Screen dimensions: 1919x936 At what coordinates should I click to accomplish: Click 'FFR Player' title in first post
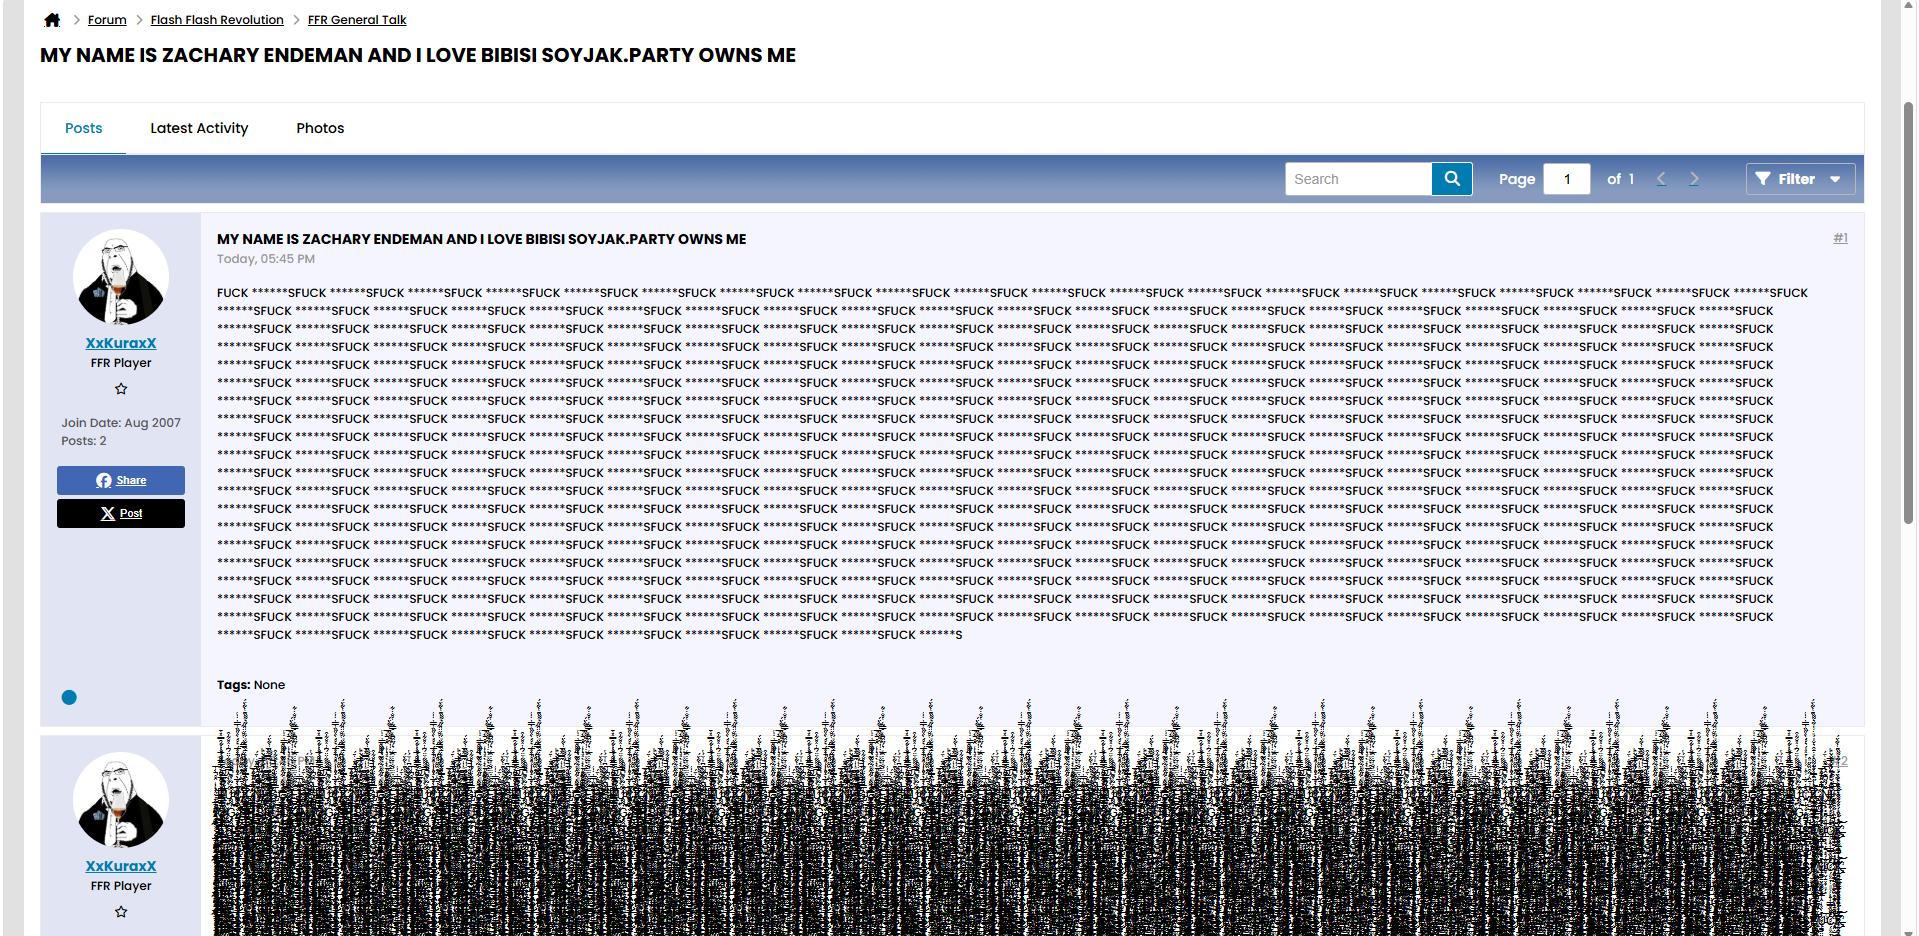click(121, 363)
